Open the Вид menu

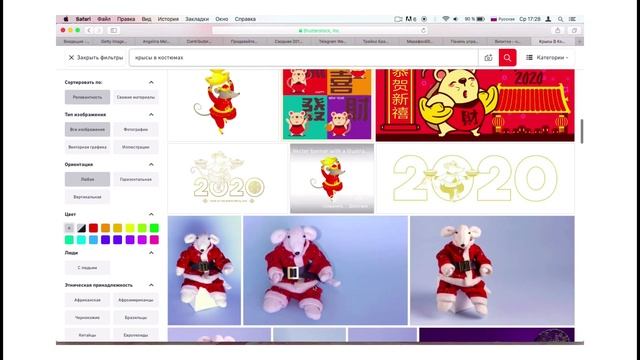coord(147,19)
